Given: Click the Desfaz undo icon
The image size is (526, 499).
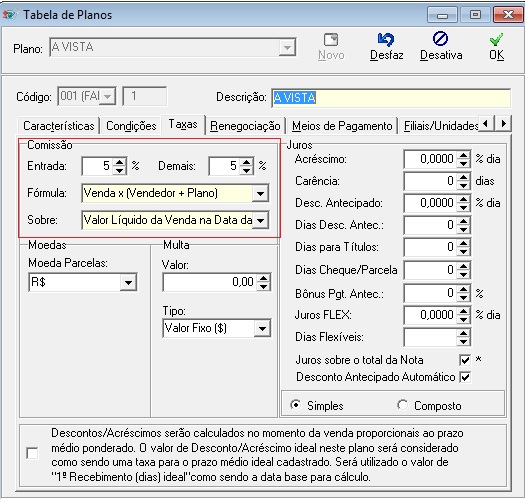Looking at the screenshot, I should [x=386, y=40].
